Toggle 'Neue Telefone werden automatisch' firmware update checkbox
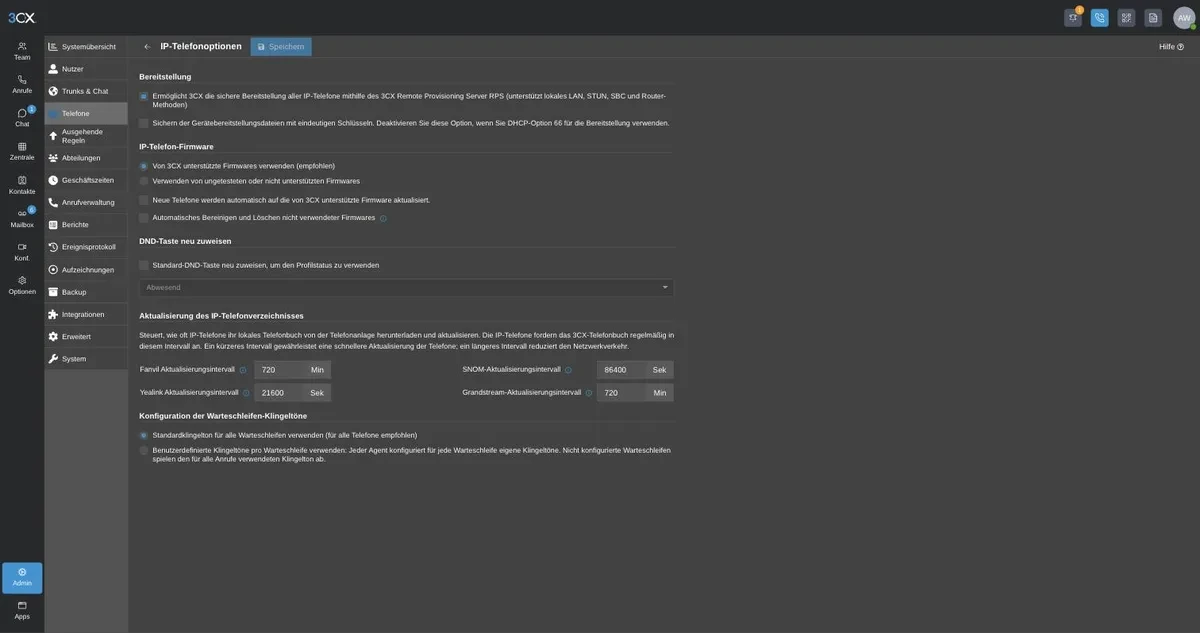1200x633 pixels. 144,200
